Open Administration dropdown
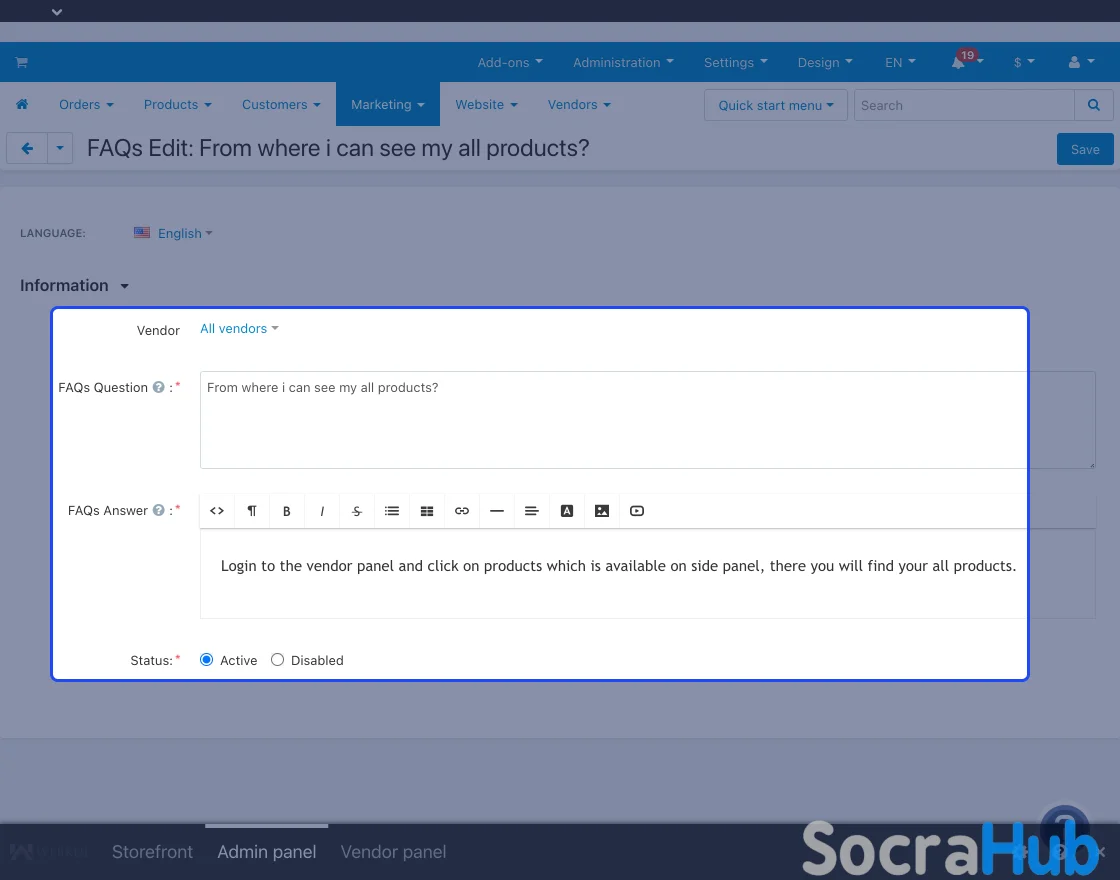This screenshot has width=1120, height=880. point(624,62)
